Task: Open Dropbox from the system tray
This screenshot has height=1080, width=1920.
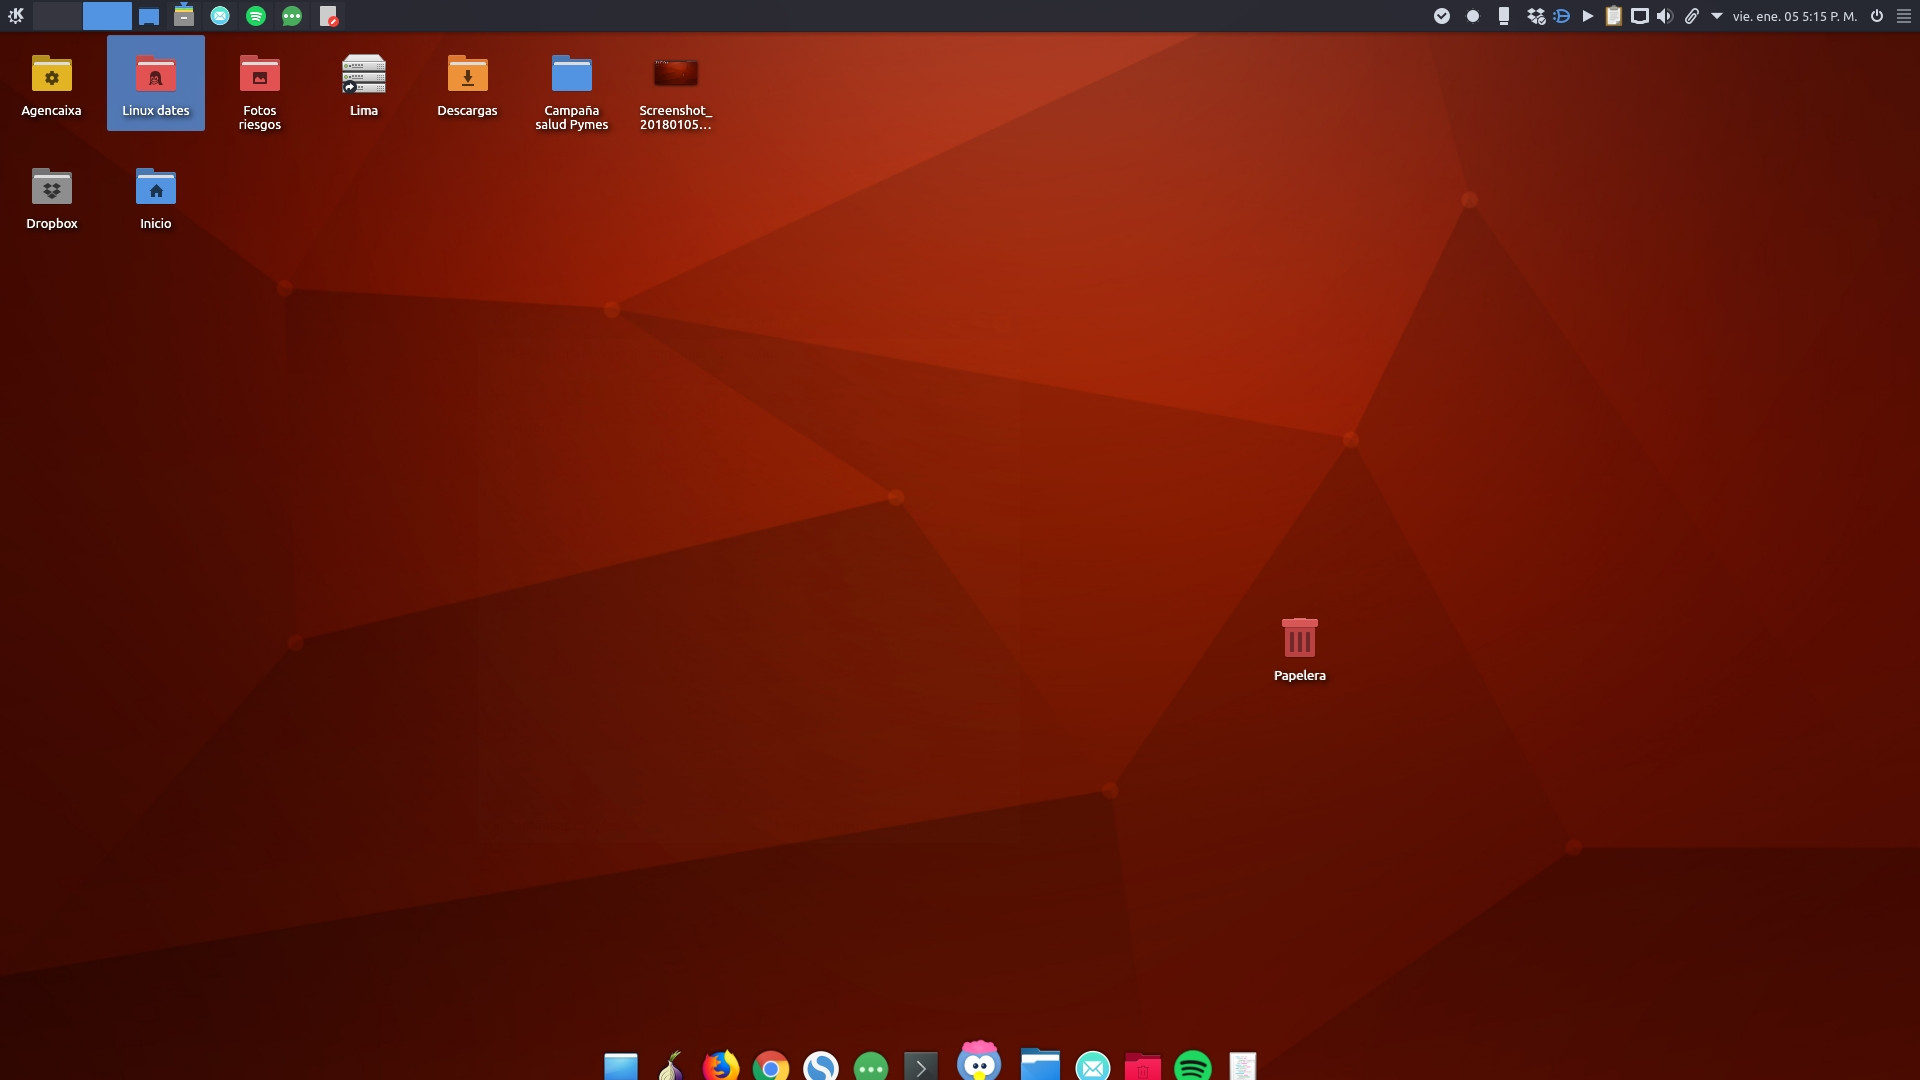Action: (x=1535, y=16)
